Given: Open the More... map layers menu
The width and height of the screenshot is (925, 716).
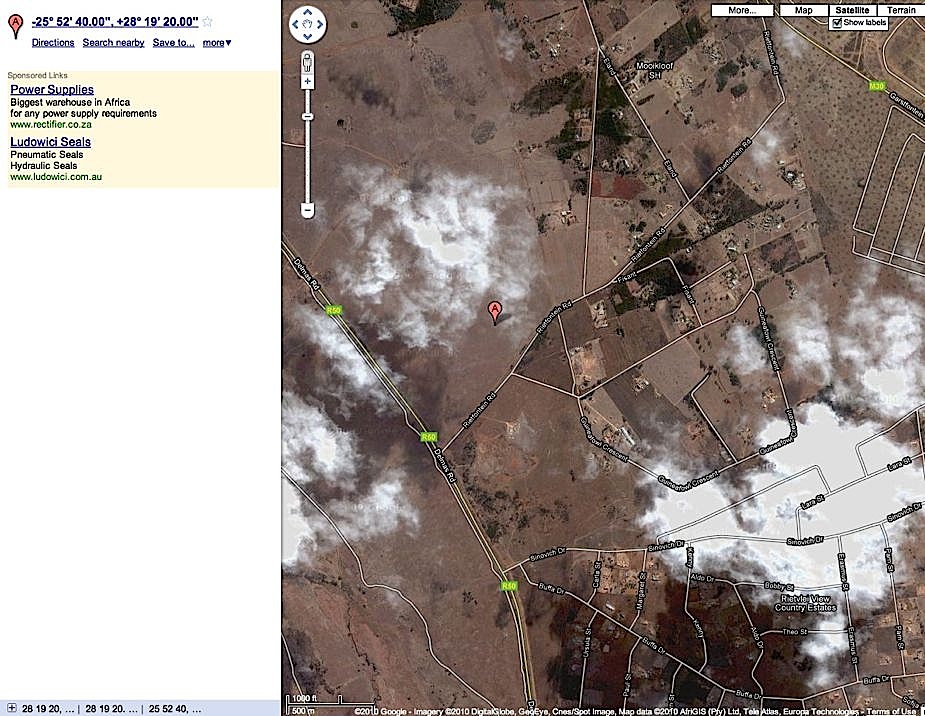Looking at the screenshot, I should [742, 10].
